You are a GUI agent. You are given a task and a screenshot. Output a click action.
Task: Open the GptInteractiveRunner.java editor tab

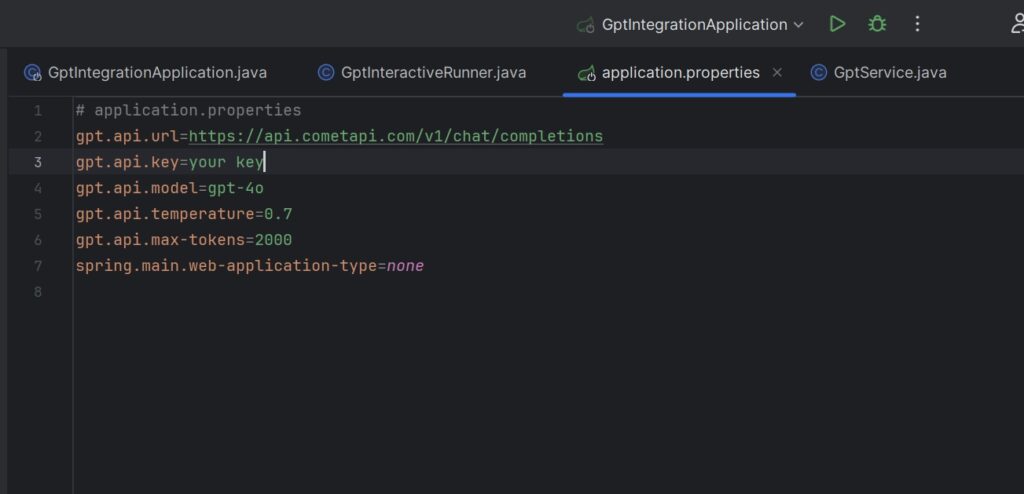(x=433, y=72)
